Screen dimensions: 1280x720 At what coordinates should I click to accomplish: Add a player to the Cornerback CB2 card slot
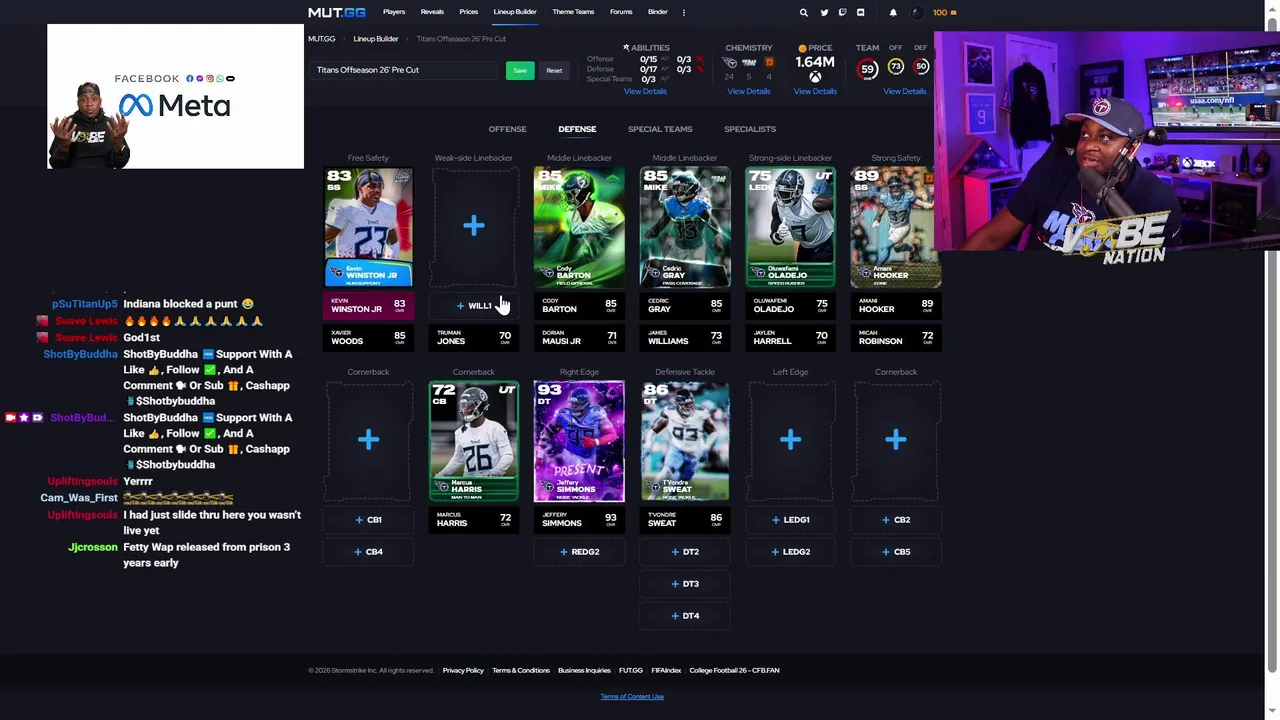[896, 440]
